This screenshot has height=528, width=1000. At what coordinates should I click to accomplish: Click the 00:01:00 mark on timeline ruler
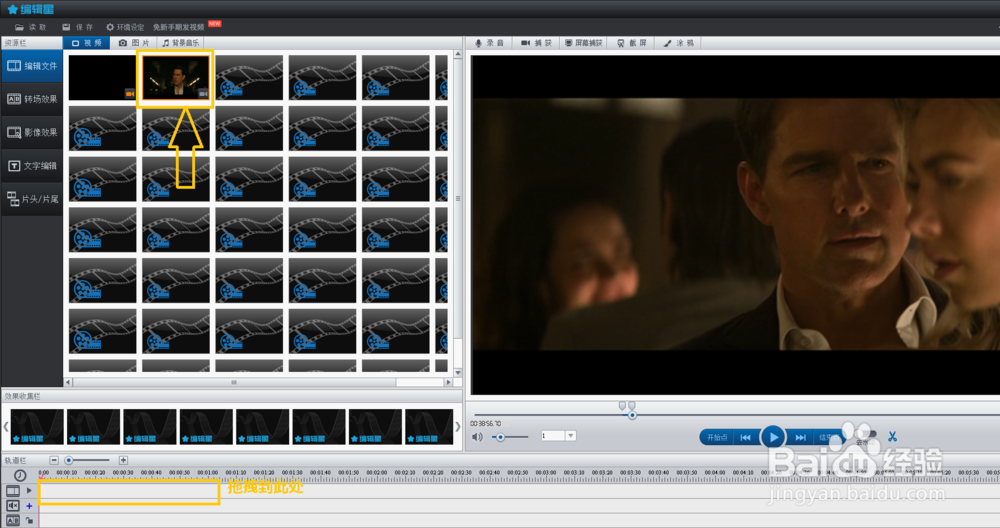point(207,473)
